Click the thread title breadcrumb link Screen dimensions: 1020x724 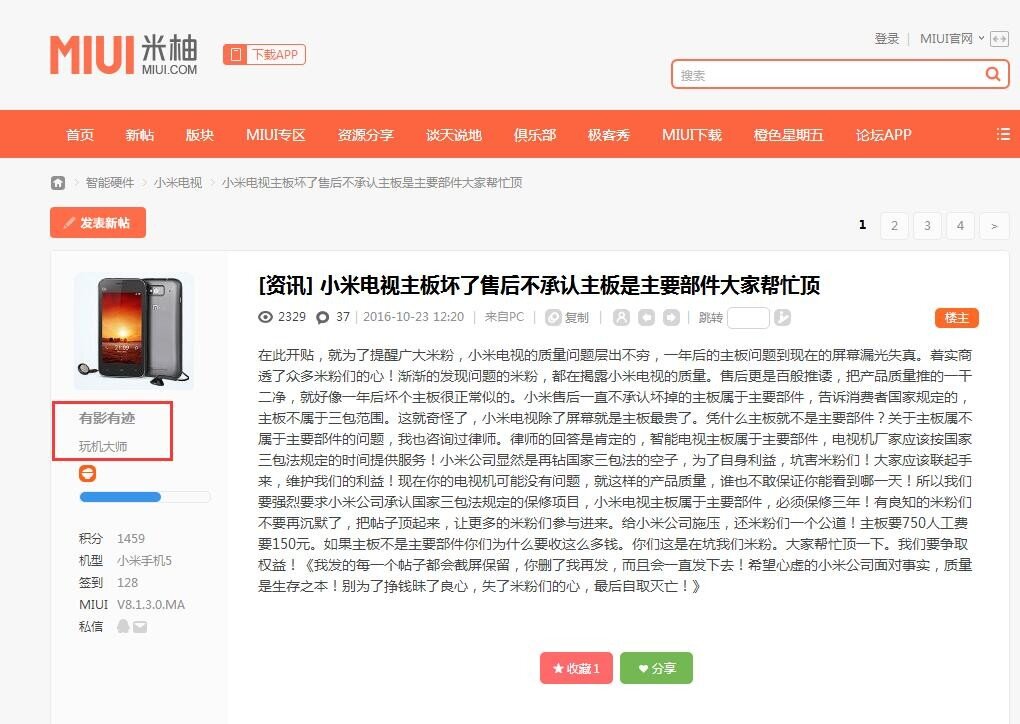click(372, 183)
